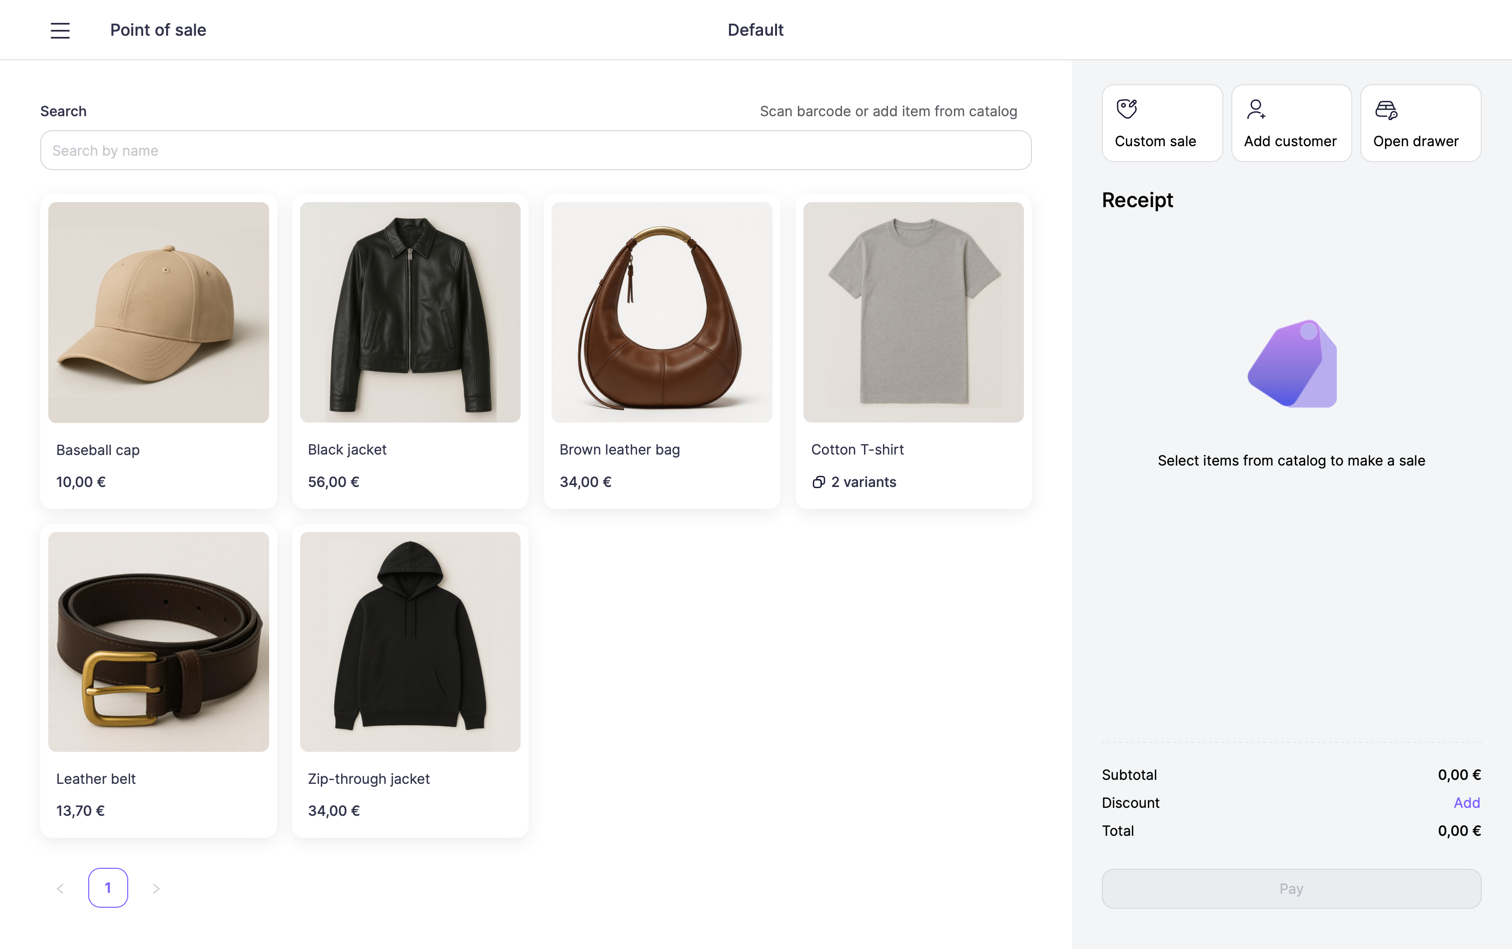Viewport: 1512px width, 949px height.
Task: Pick the Leather belt product image
Action: (158, 641)
